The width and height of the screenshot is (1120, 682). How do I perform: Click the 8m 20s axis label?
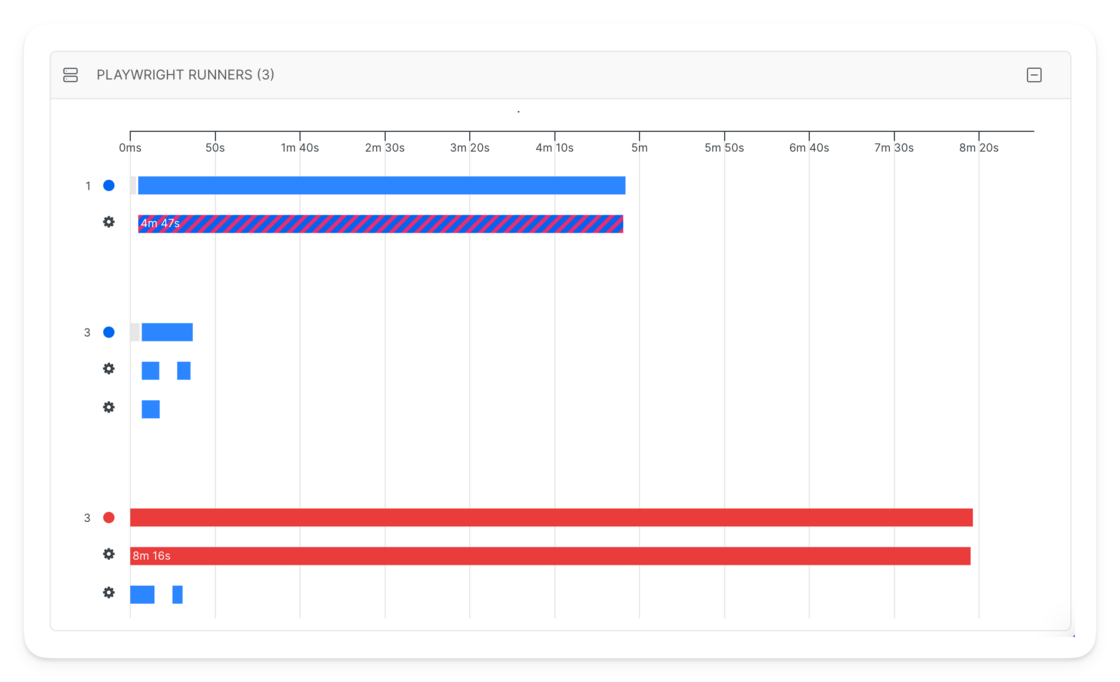point(979,148)
